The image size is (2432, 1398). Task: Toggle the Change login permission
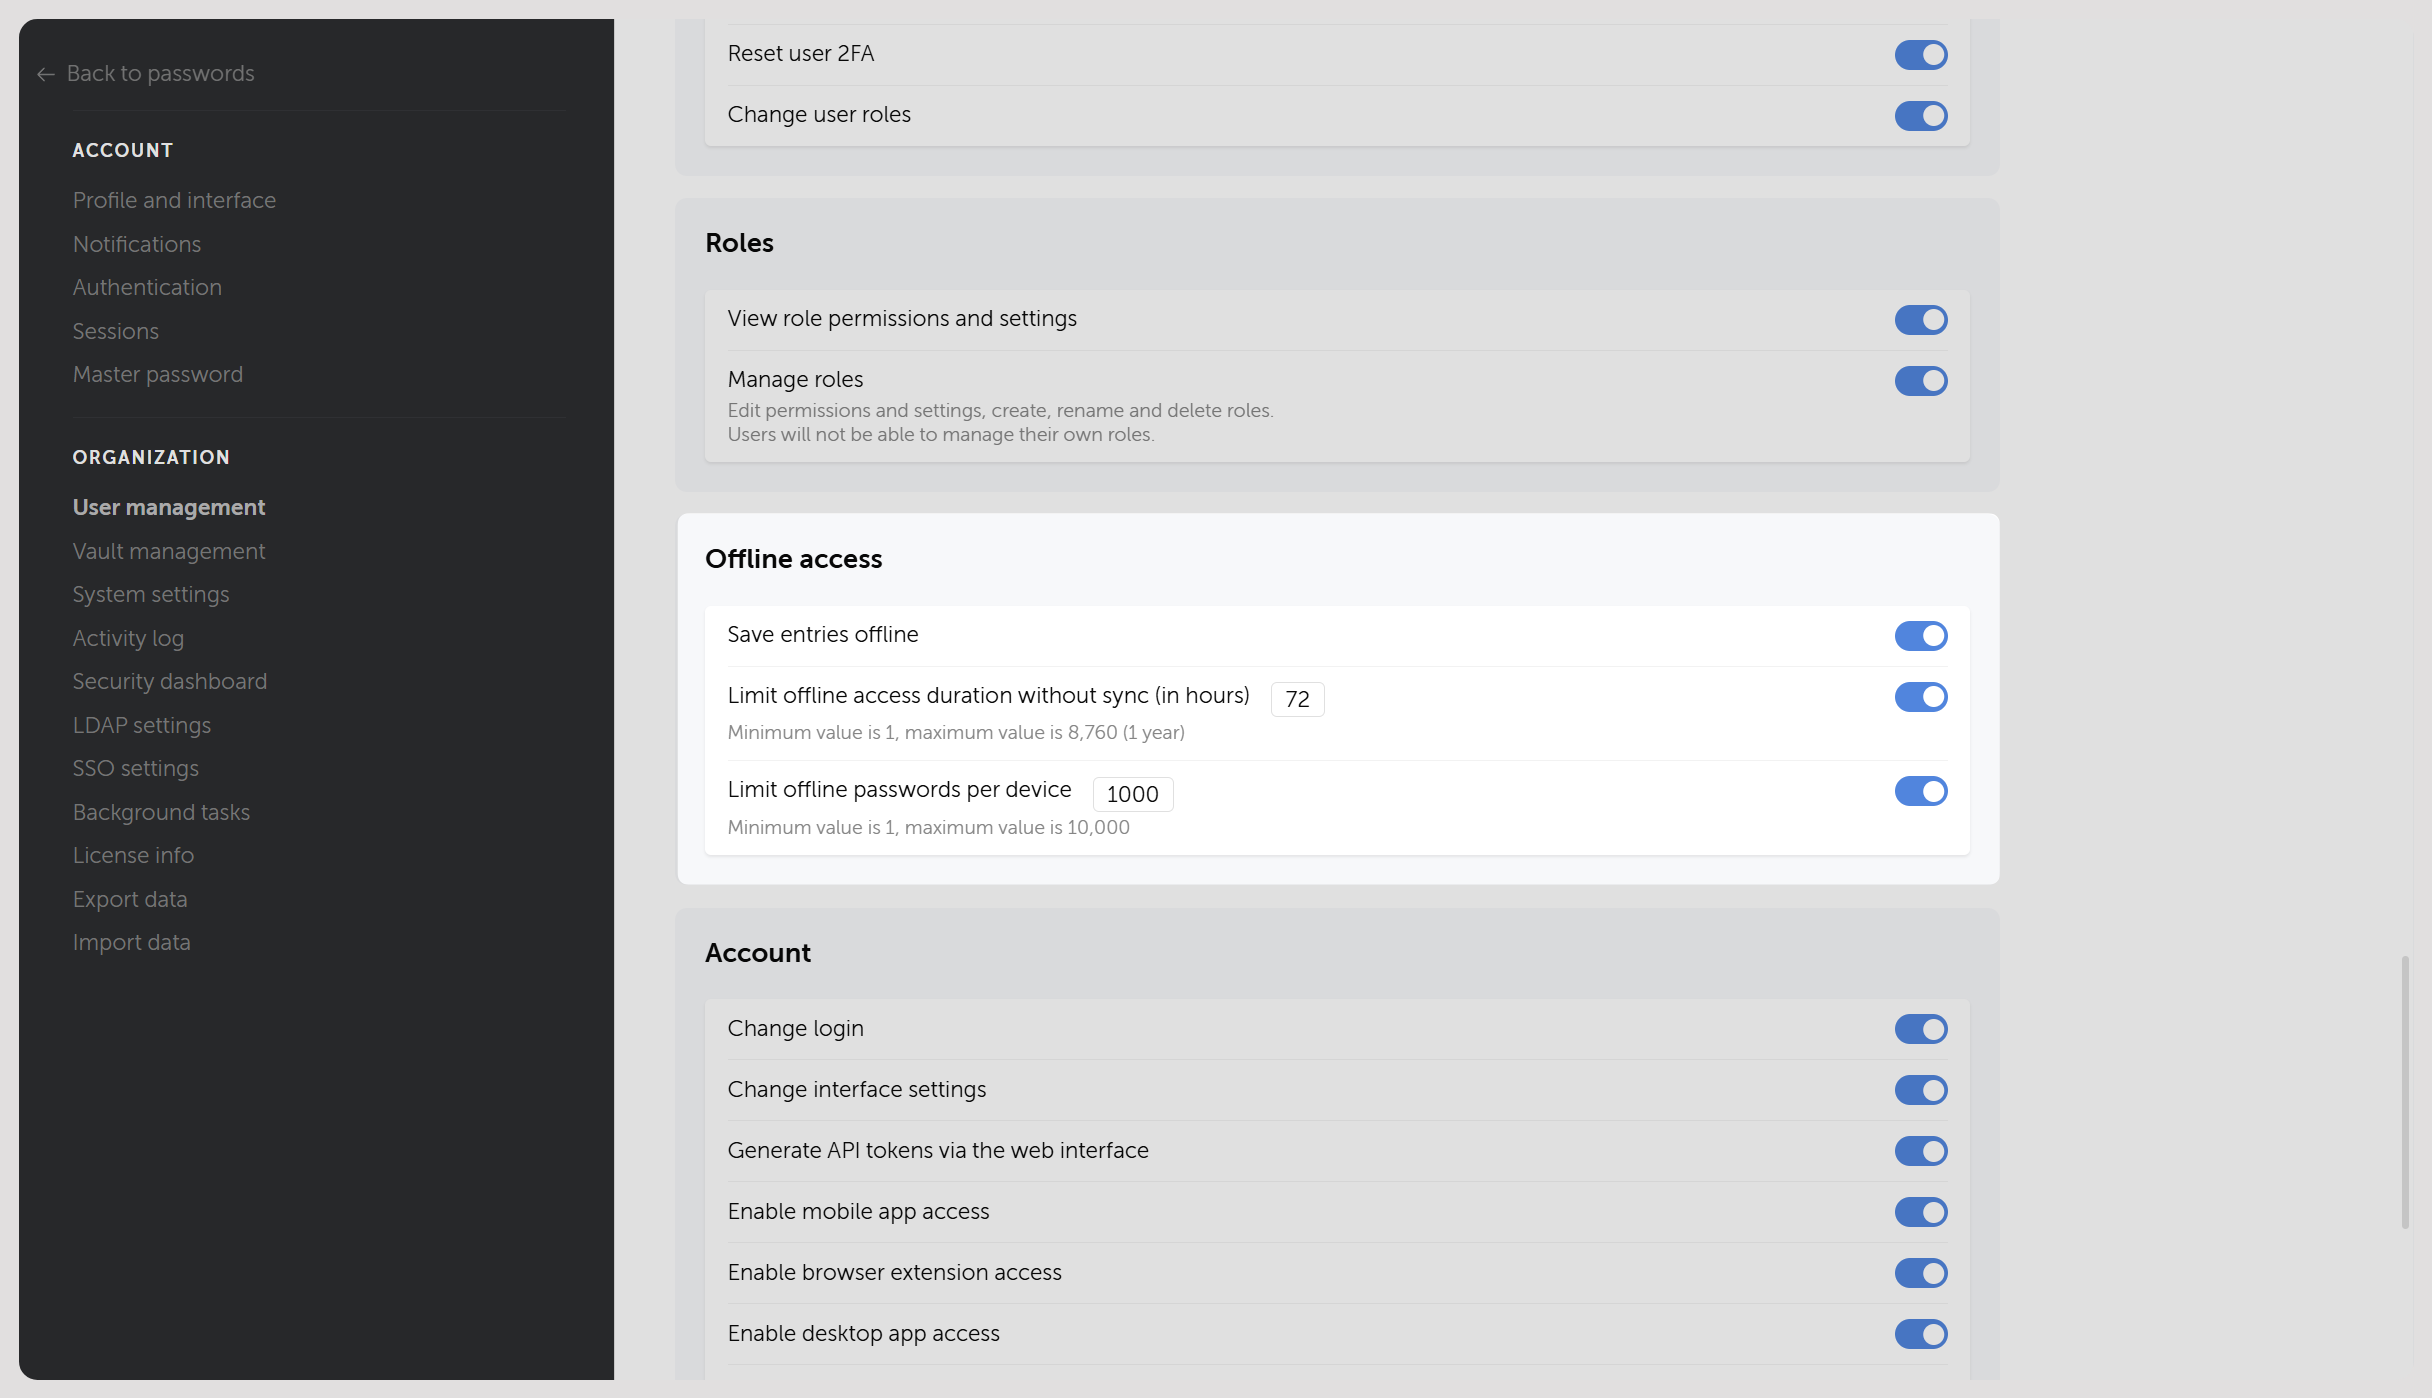[x=1921, y=1028]
